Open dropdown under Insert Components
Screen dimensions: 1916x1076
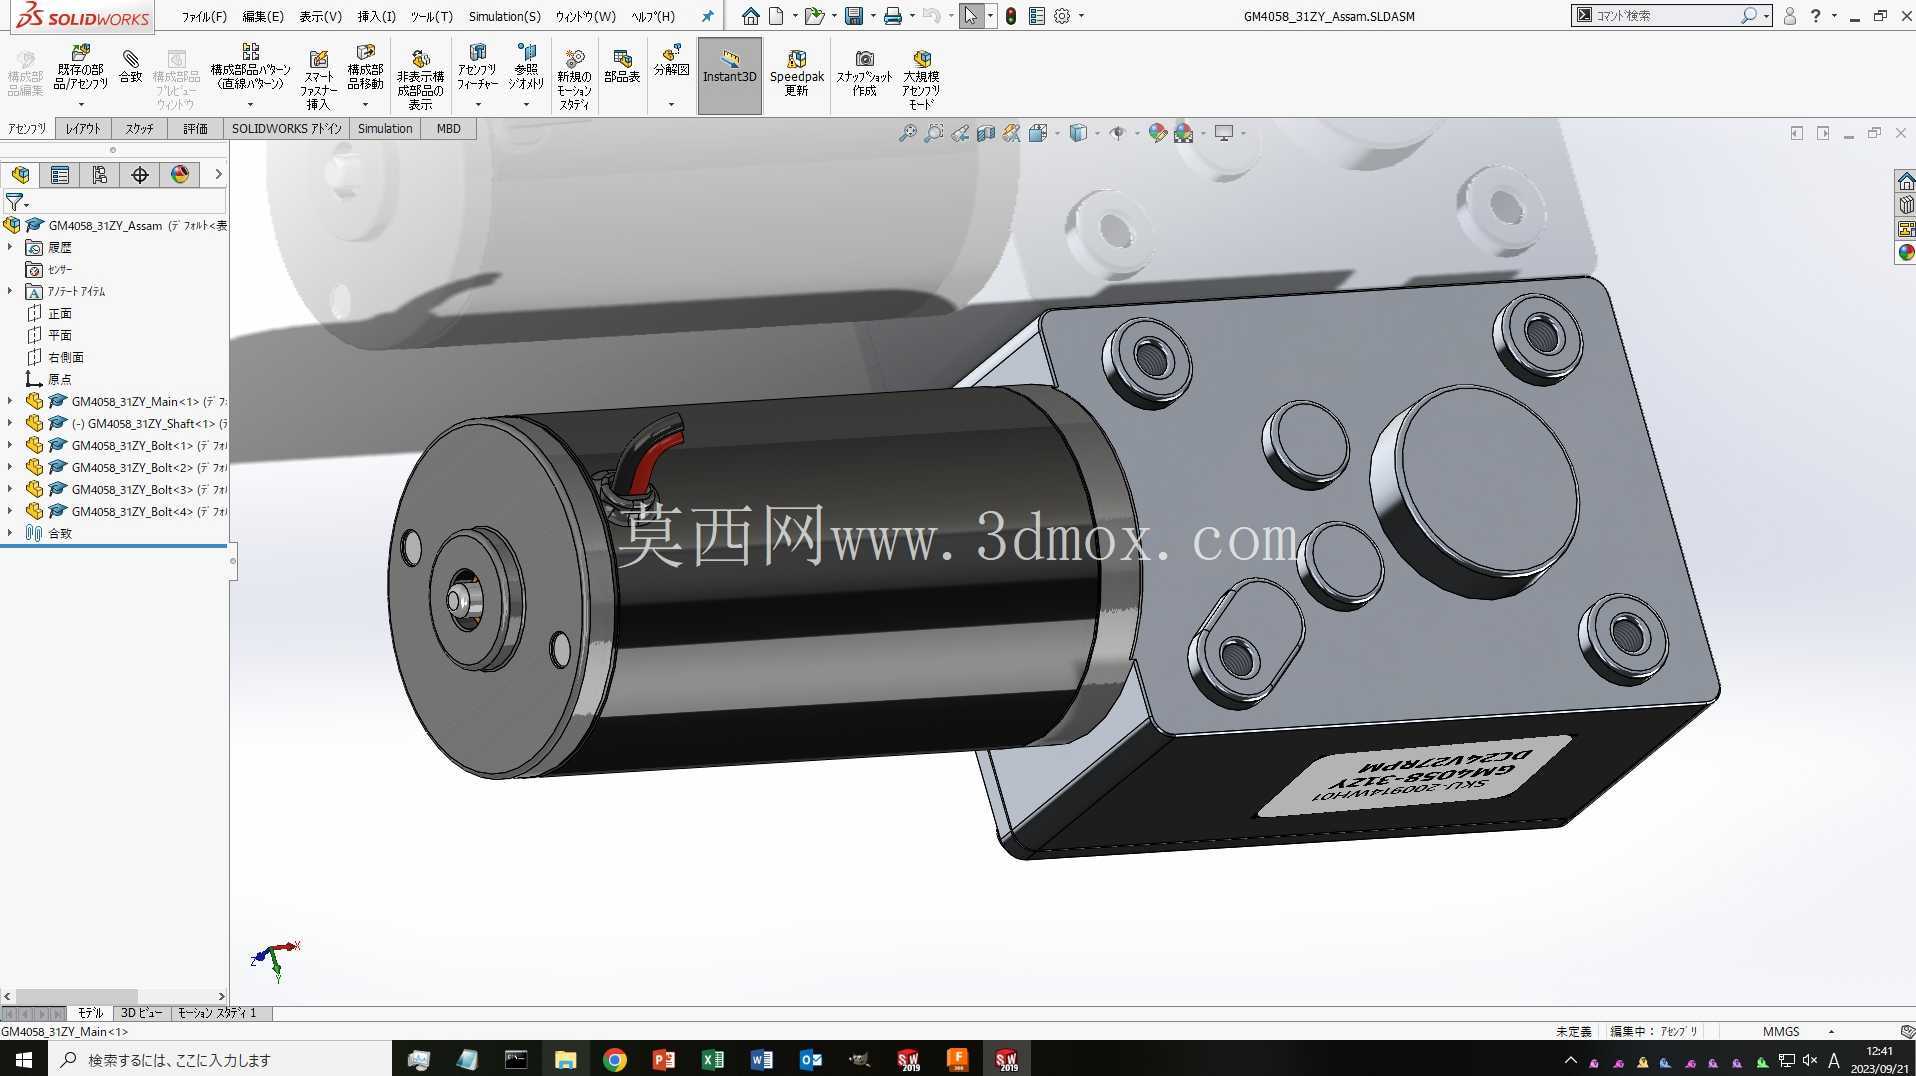81,105
